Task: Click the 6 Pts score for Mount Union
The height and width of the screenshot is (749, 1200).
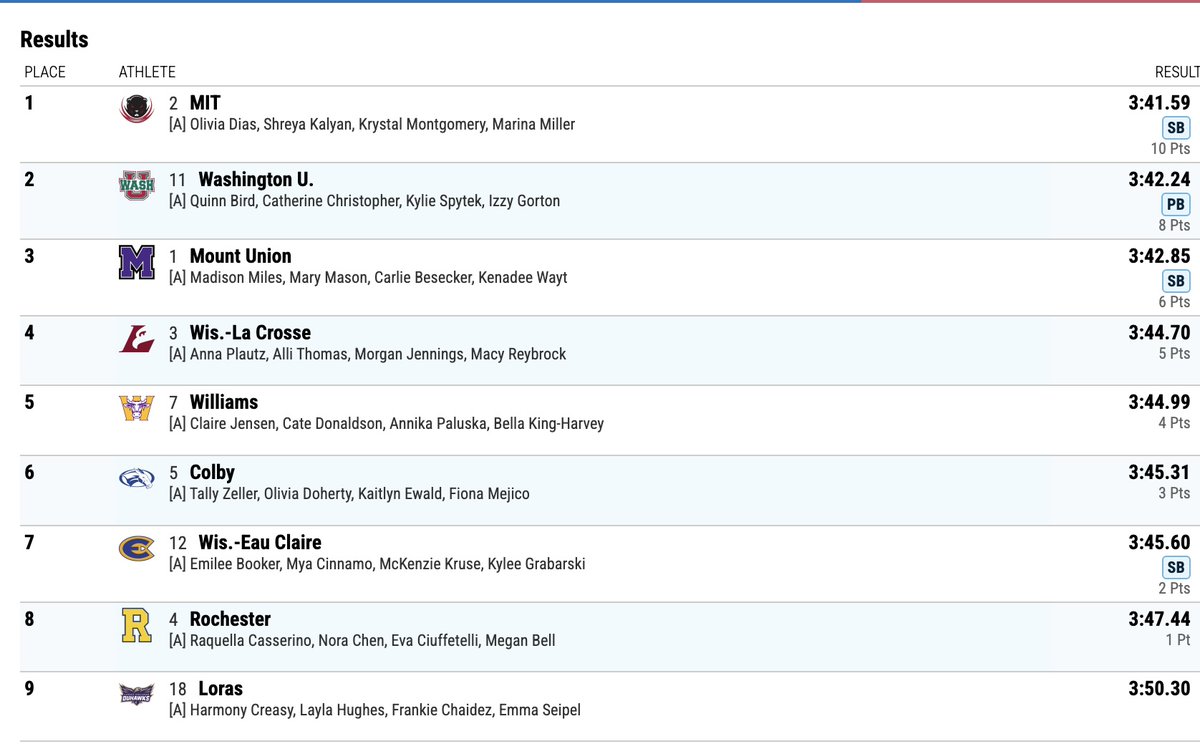Action: (x=1175, y=302)
